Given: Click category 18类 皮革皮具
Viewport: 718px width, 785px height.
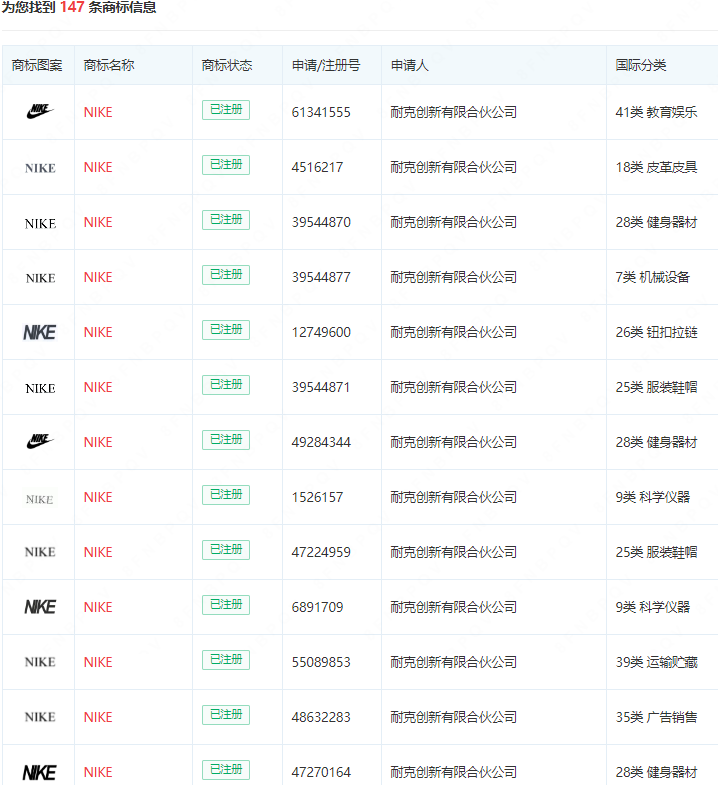Looking at the screenshot, I should click(656, 167).
